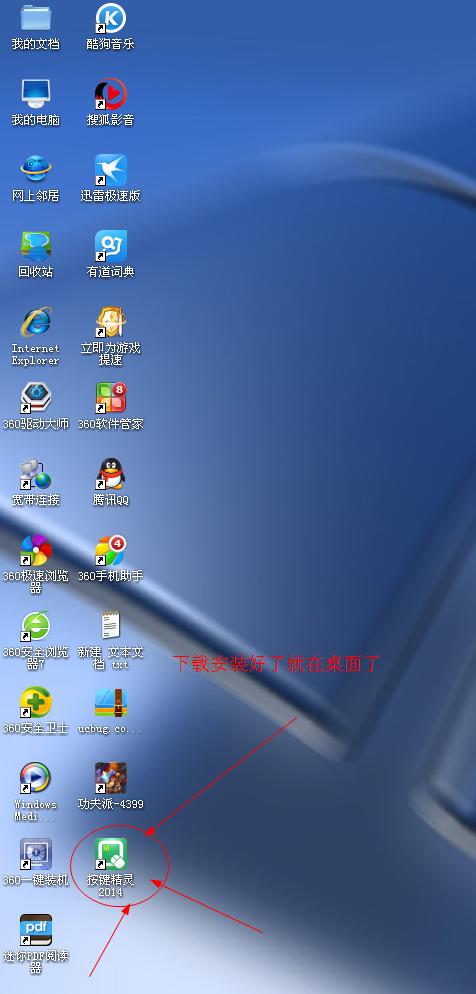Image resolution: width=476 pixels, height=994 pixels.
Task: Select the 回收站 recycle bin
Action: [35, 246]
